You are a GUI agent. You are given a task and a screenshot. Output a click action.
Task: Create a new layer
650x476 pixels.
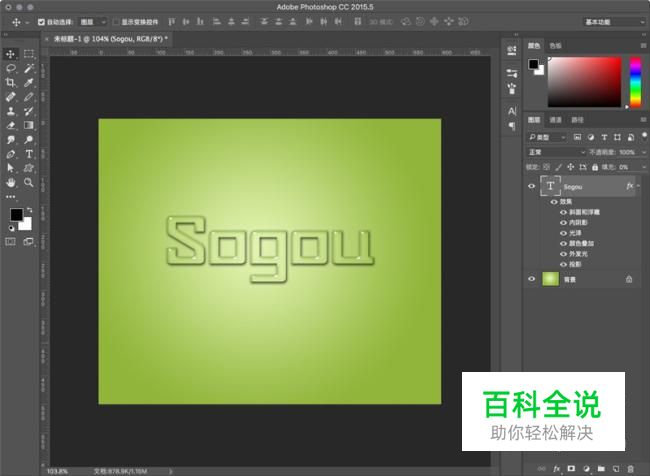click(x=616, y=469)
